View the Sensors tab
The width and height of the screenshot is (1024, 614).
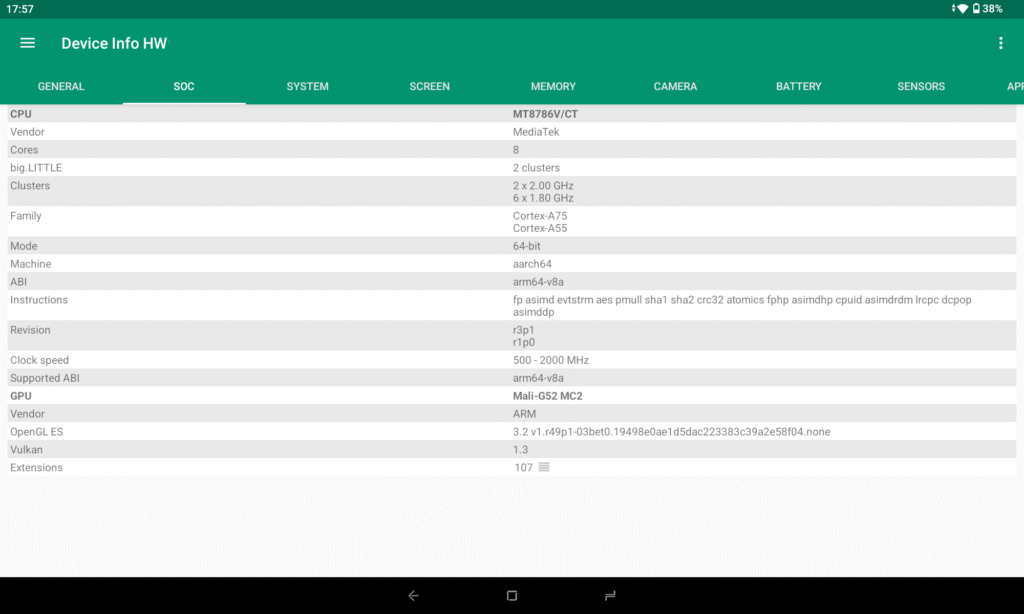[921, 87]
